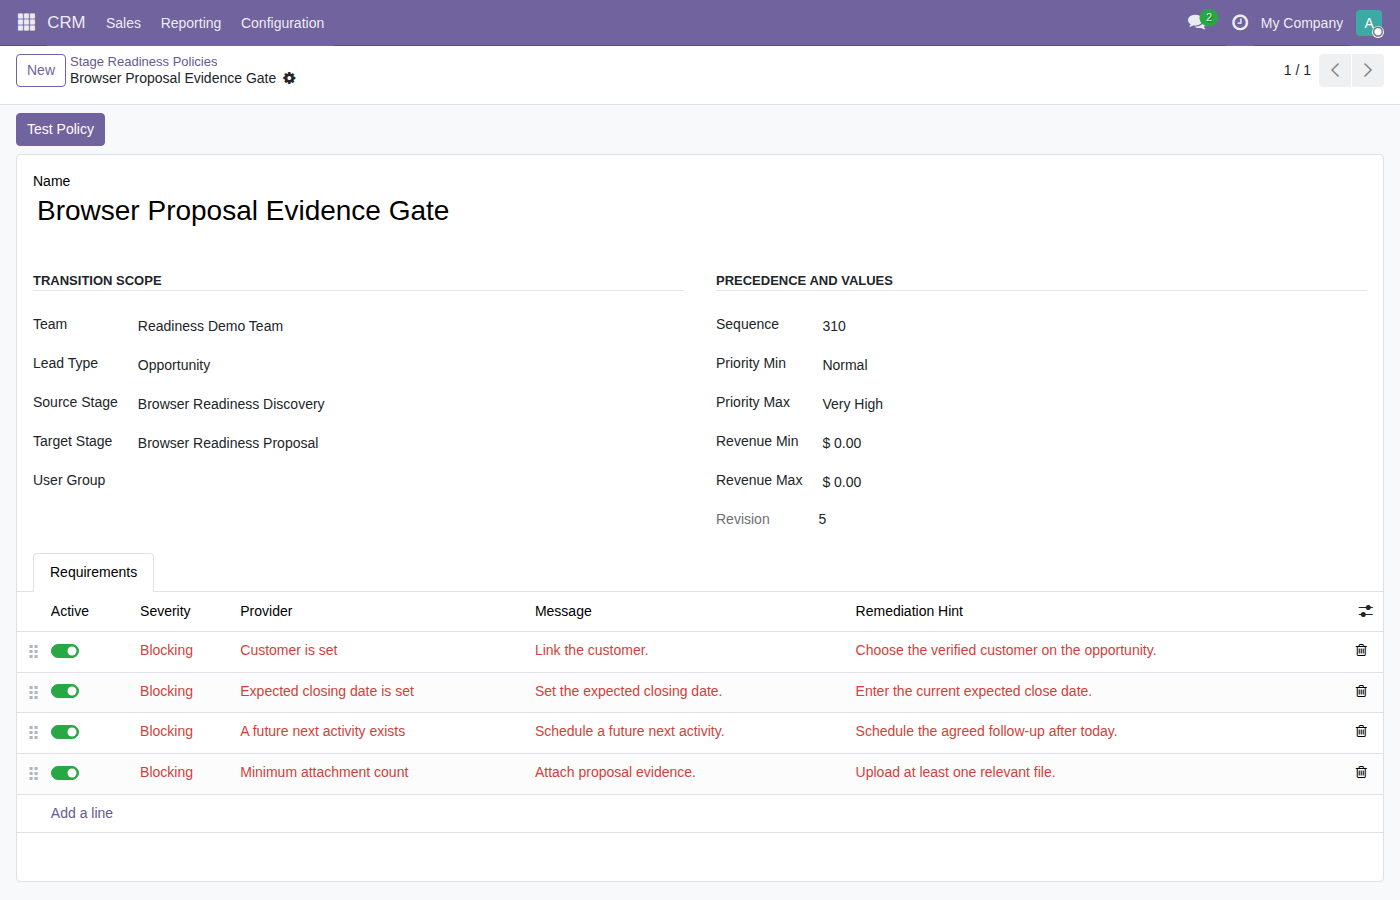
Task: Open the Reporting menu
Action: click(191, 22)
